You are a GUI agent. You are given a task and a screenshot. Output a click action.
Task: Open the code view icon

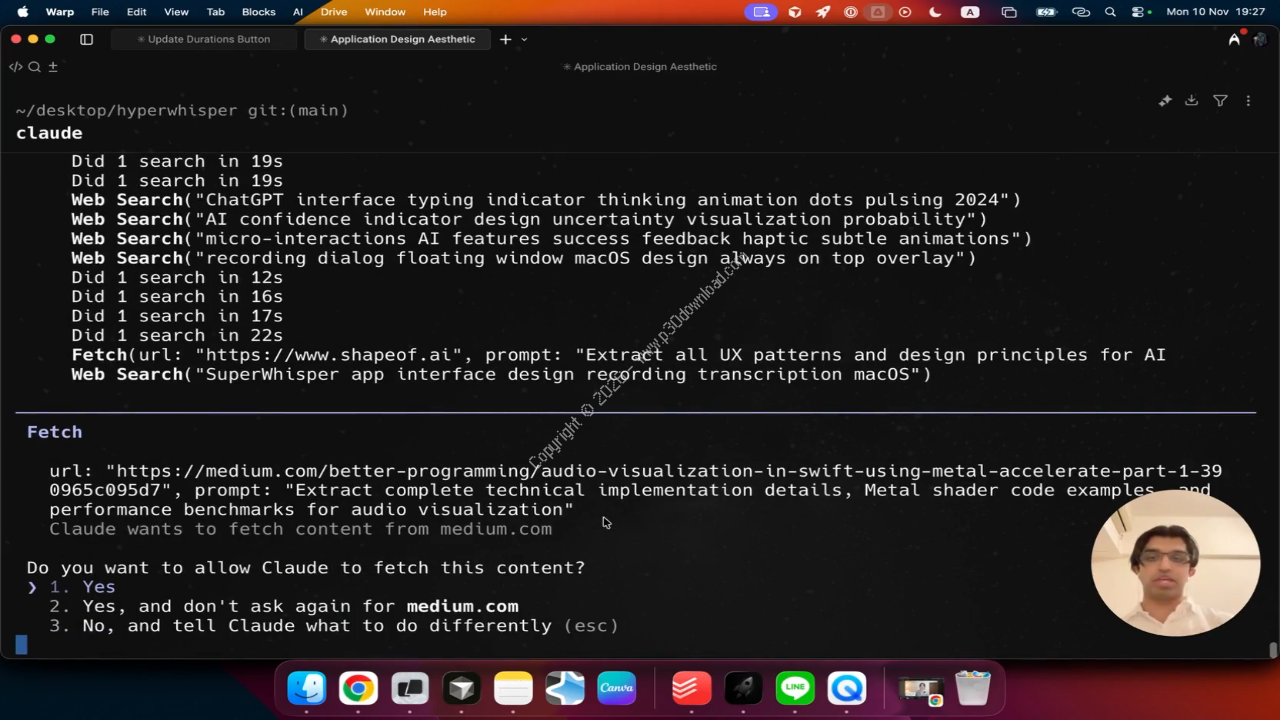[15, 67]
